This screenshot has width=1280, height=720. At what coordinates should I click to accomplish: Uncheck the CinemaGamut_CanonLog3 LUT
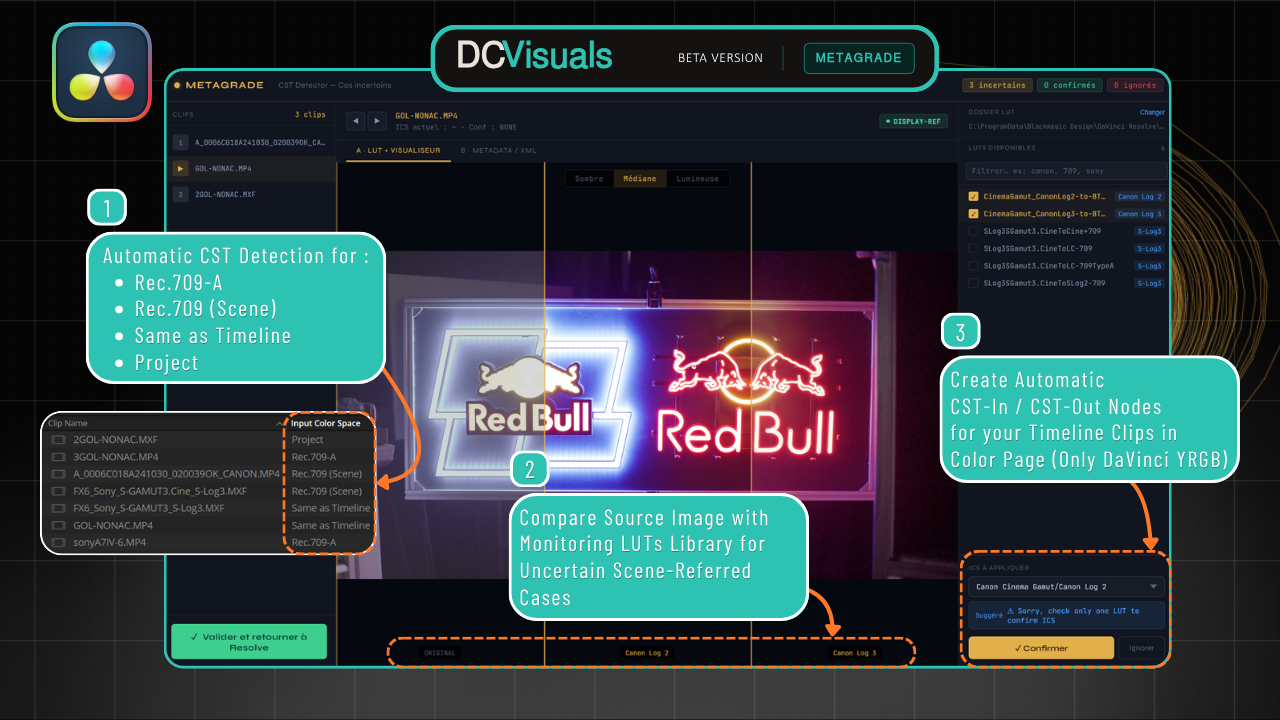[x=973, y=214]
